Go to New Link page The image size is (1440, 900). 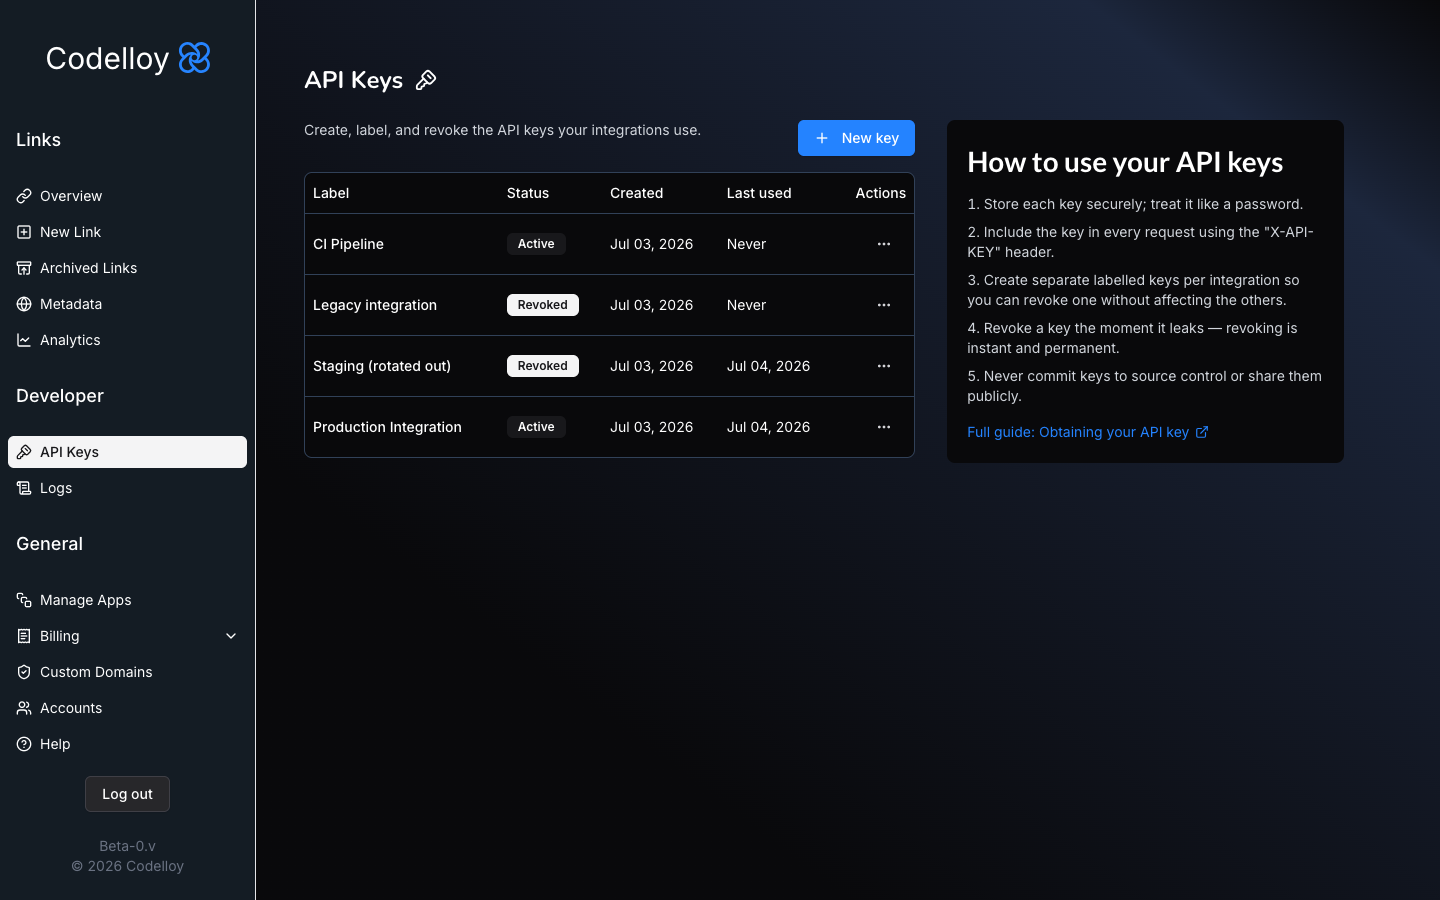70,232
